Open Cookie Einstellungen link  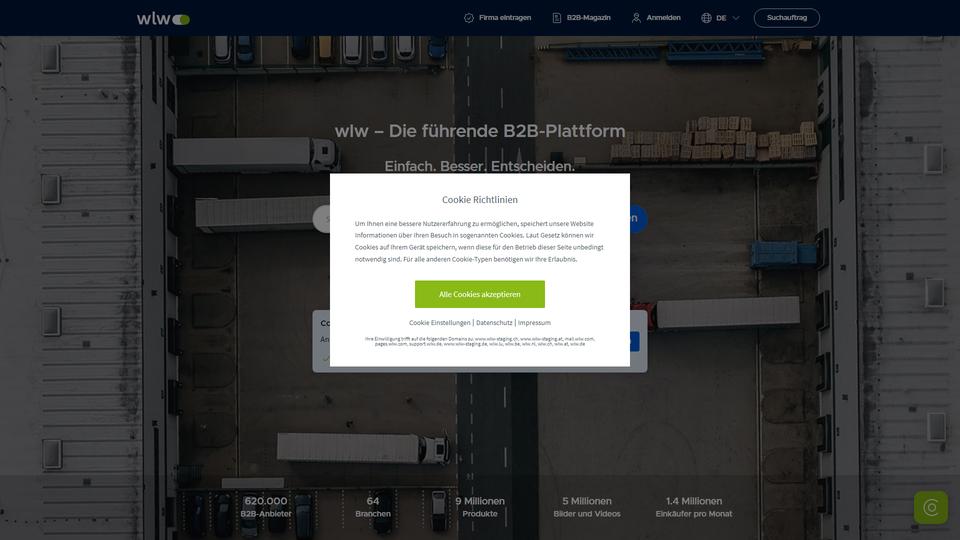[440, 323]
